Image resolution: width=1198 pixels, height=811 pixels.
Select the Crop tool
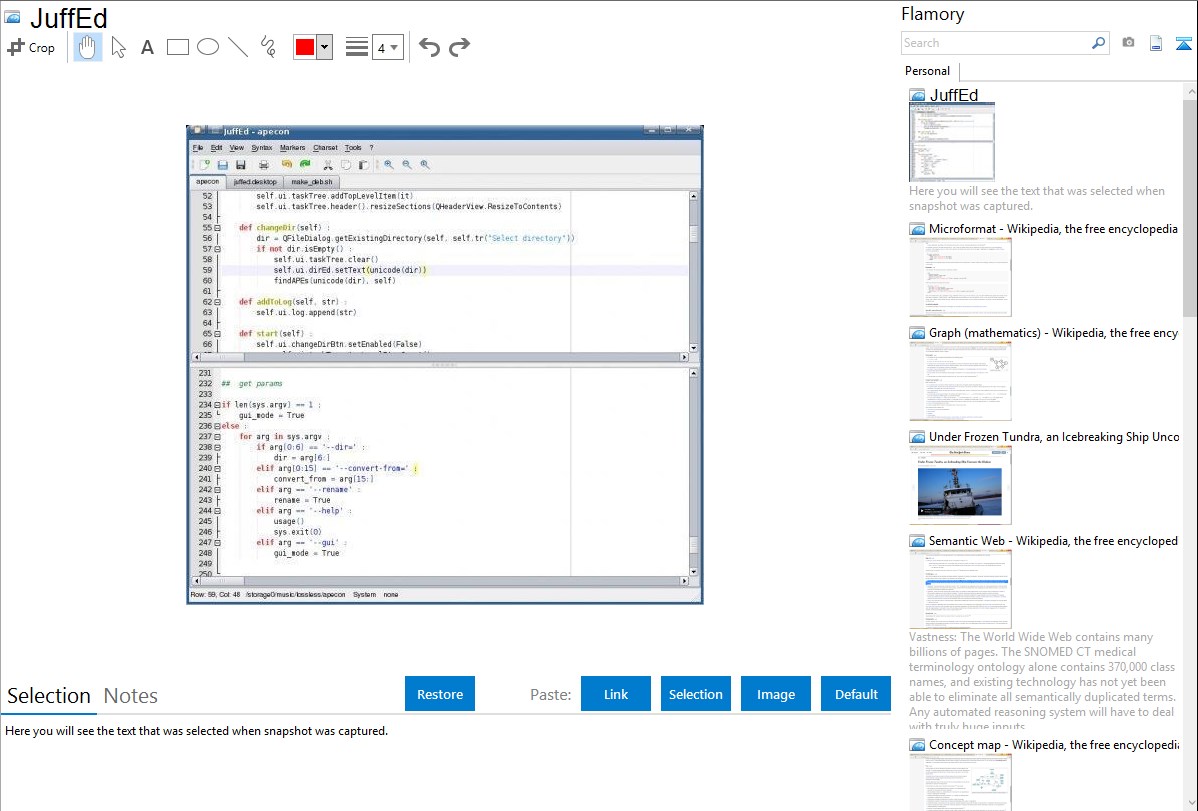[x=31, y=47]
